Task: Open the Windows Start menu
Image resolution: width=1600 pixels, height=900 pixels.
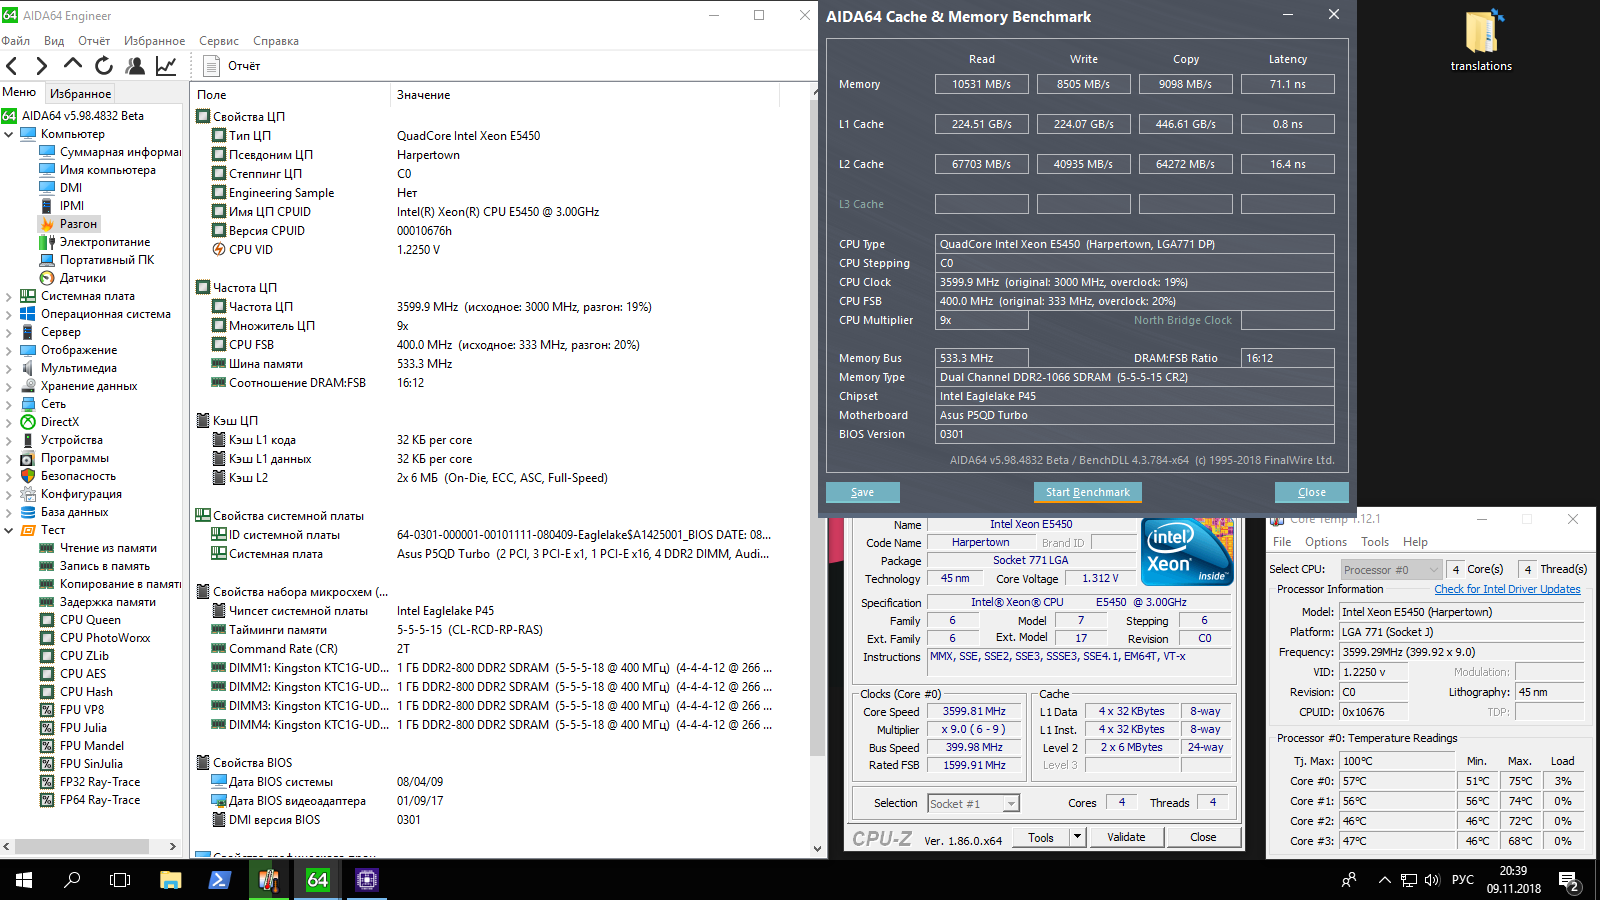Action: pos(24,880)
